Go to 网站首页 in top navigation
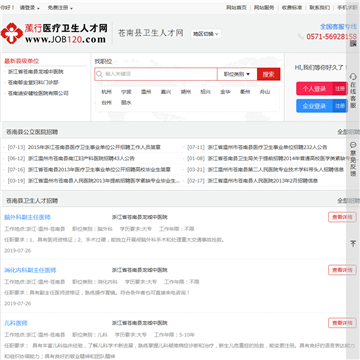The height and width of the screenshot is (360, 360). [x=236, y=7]
